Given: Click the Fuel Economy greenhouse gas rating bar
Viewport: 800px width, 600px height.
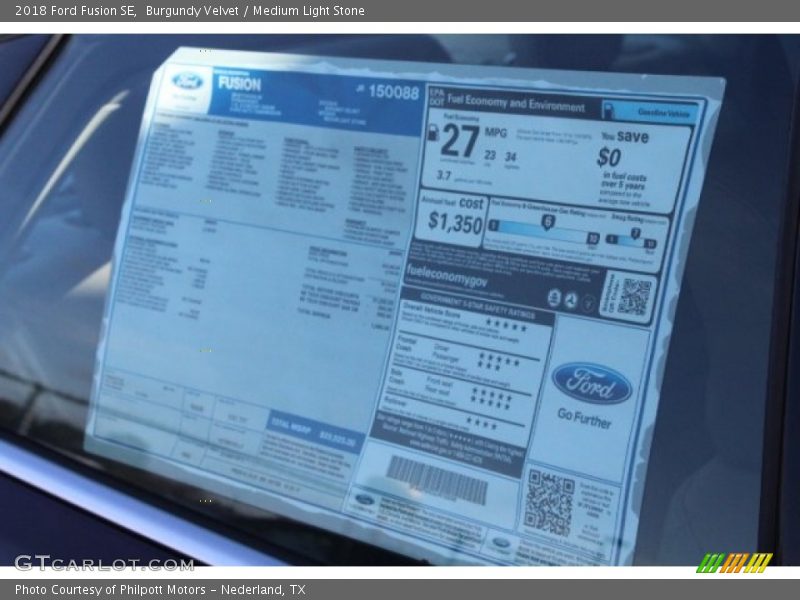Looking at the screenshot, I should [x=543, y=231].
